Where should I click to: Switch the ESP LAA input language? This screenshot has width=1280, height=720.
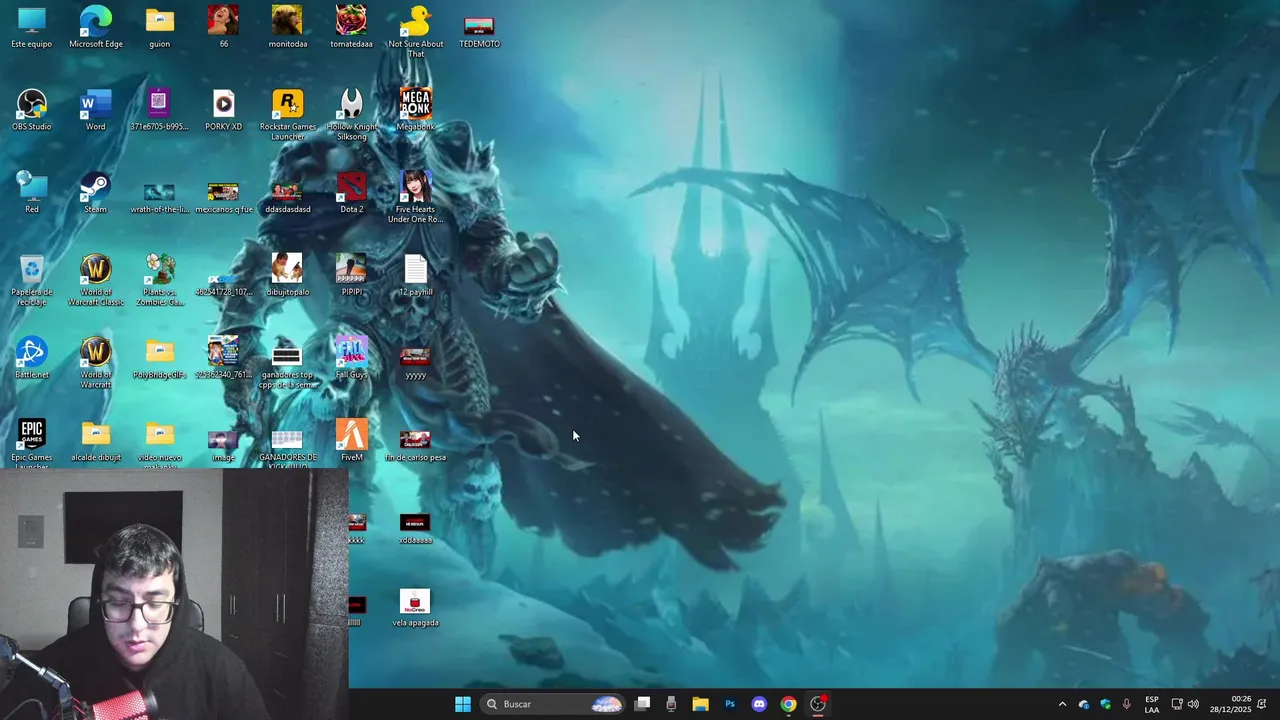point(1152,704)
